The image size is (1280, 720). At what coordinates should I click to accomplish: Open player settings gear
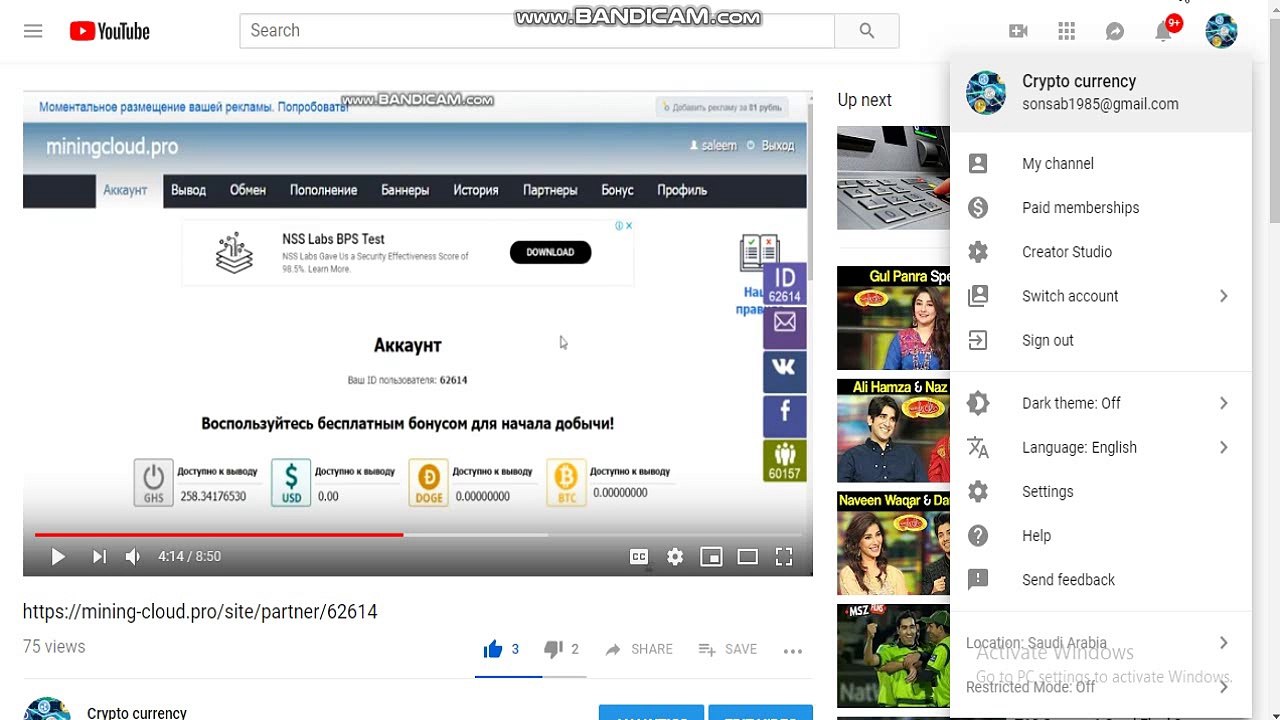tap(675, 557)
